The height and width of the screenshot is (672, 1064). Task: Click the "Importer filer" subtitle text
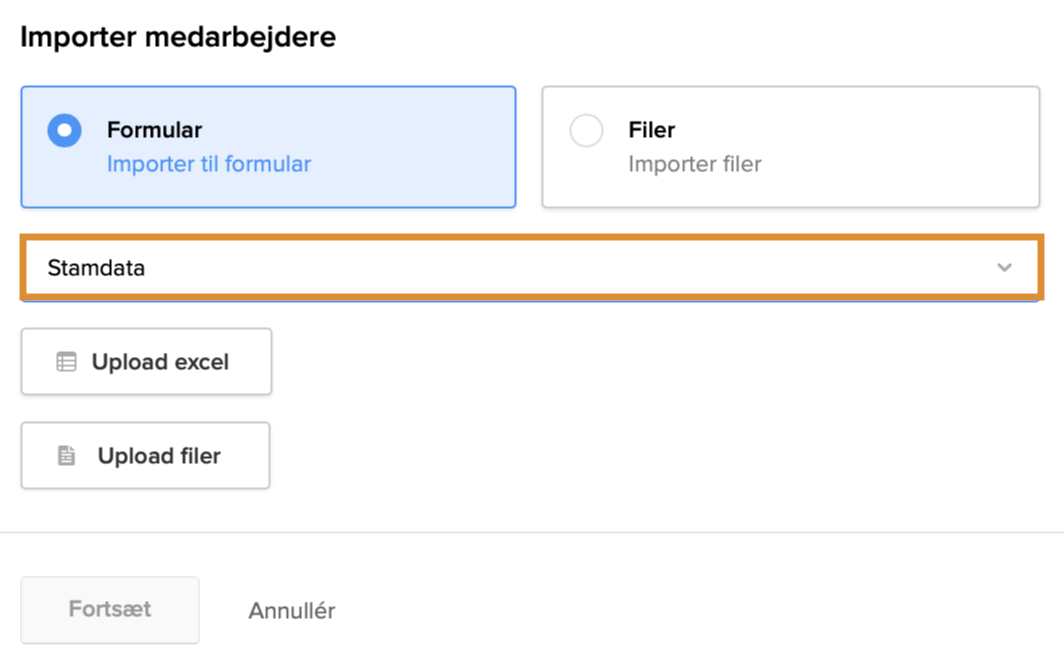[694, 164]
